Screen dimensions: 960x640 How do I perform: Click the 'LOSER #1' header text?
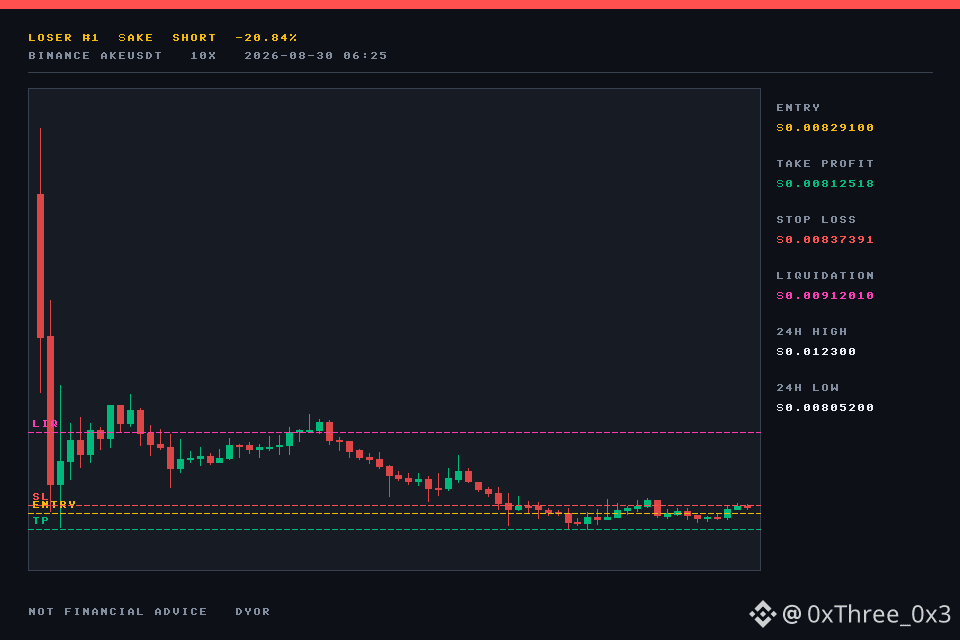click(x=64, y=38)
